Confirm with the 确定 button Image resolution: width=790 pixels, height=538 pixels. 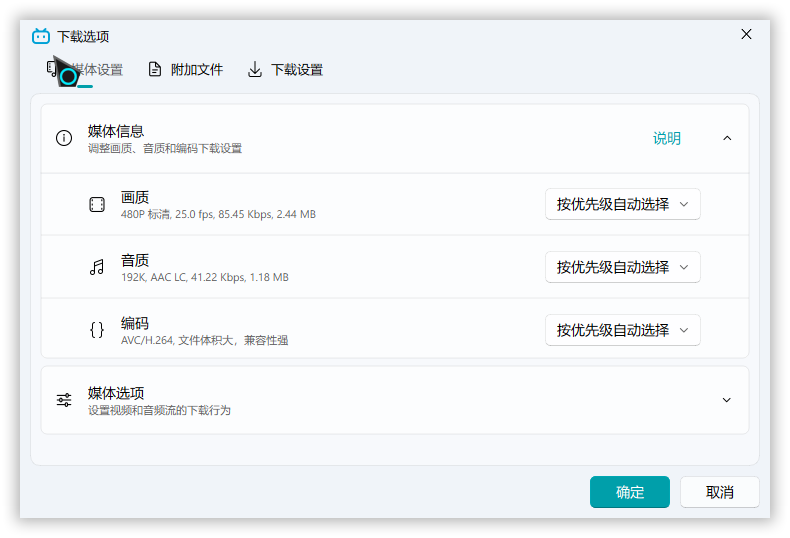[x=629, y=492]
